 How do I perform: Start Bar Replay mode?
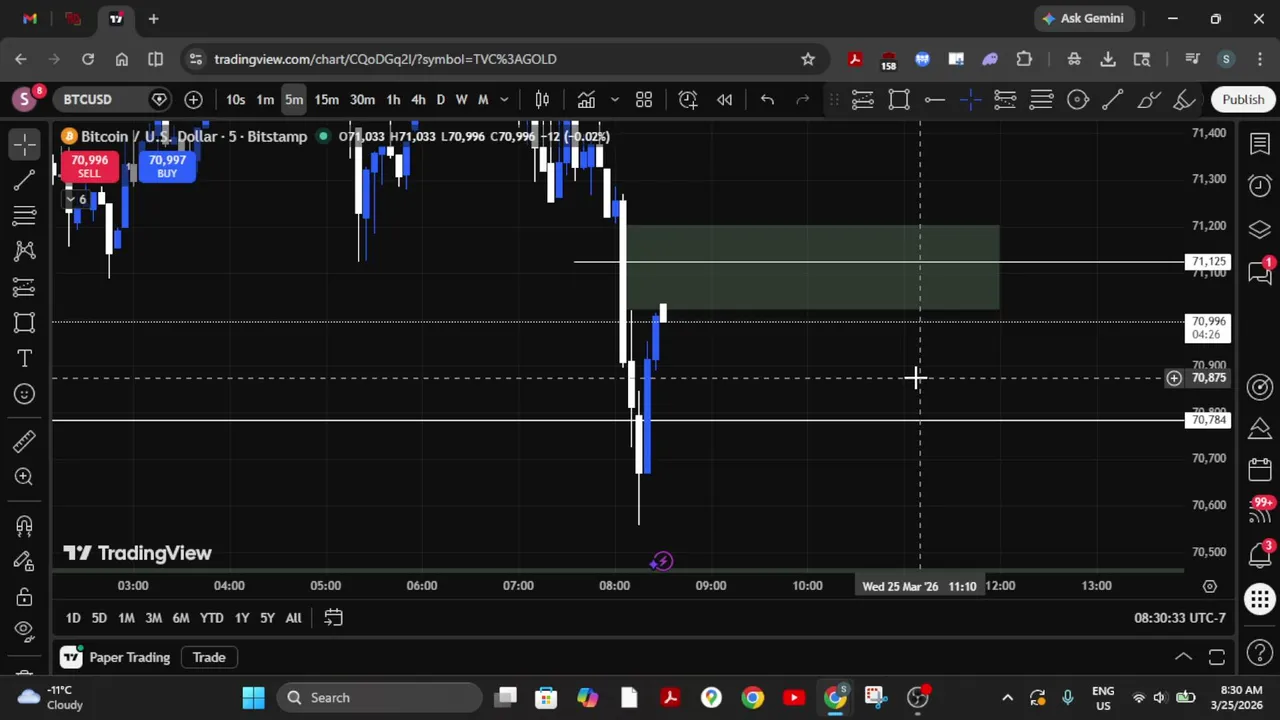pyautogui.click(x=725, y=99)
